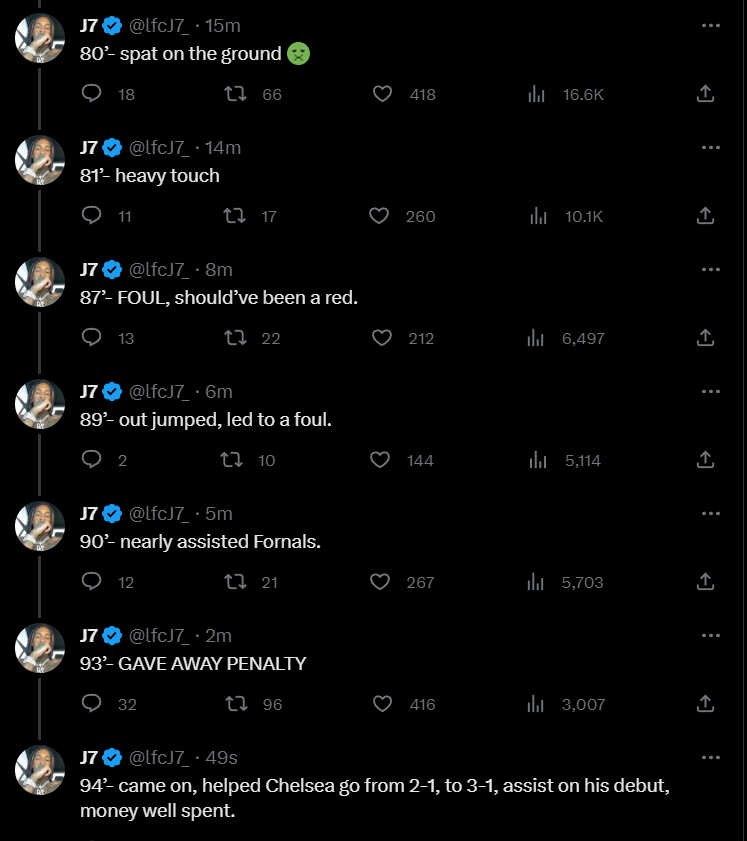Reply to the "spat on the ground" tweet

tap(92, 93)
